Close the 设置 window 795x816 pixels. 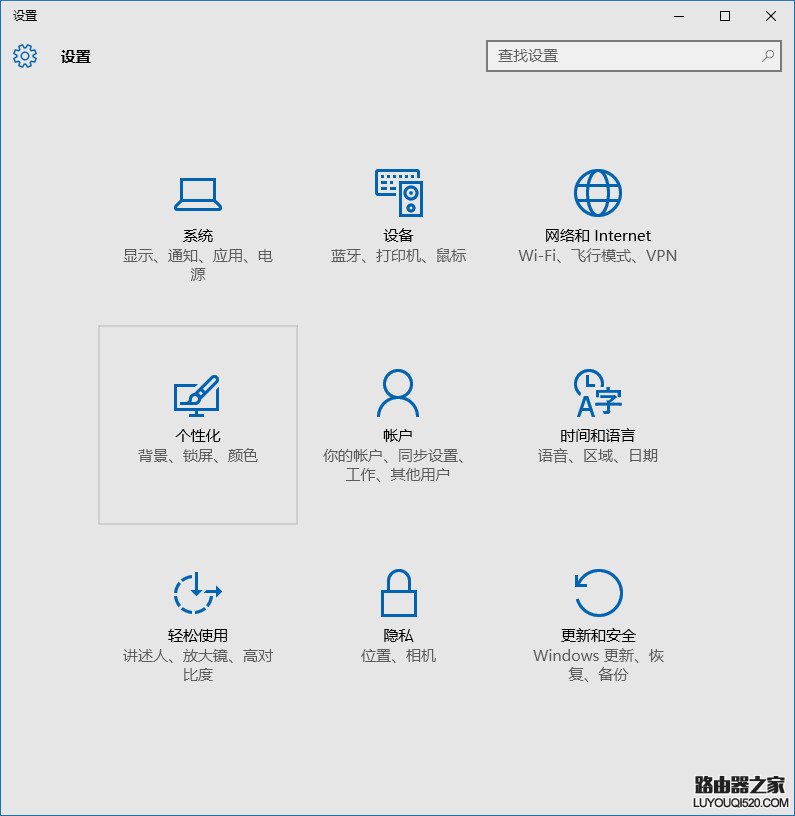click(771, 16)
